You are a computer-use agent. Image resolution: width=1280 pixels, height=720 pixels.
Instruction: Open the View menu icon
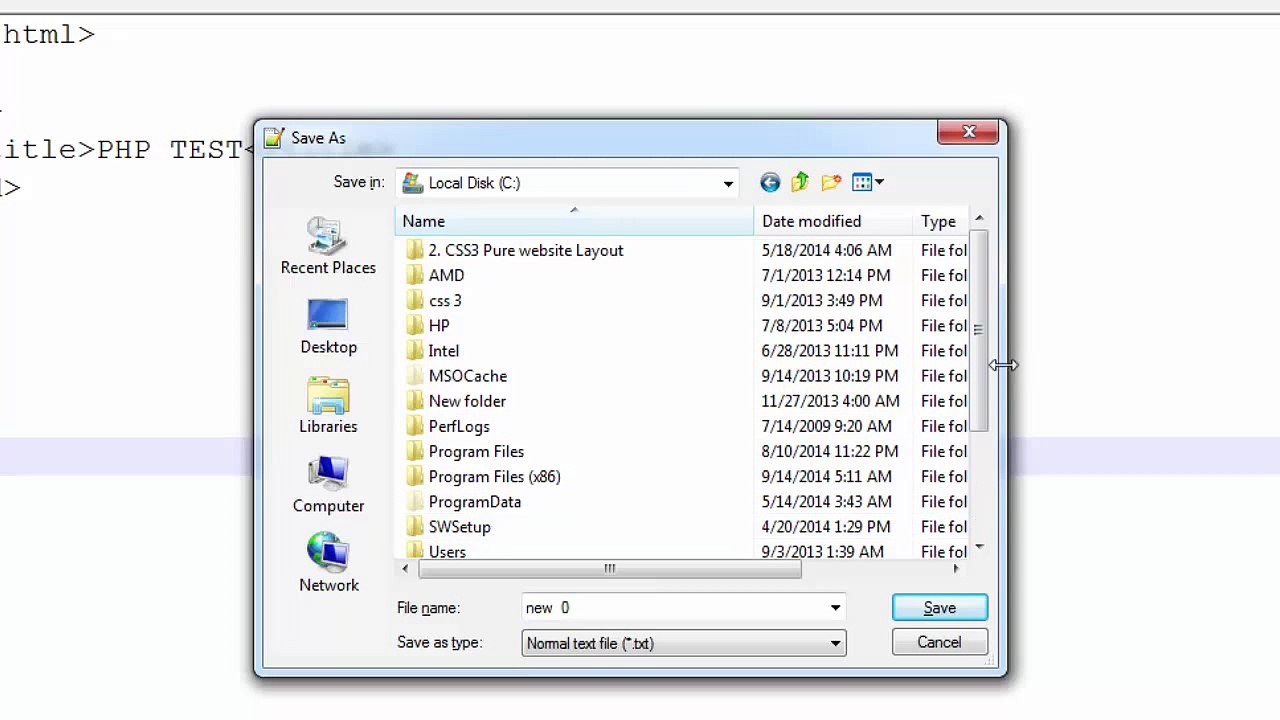867,182
